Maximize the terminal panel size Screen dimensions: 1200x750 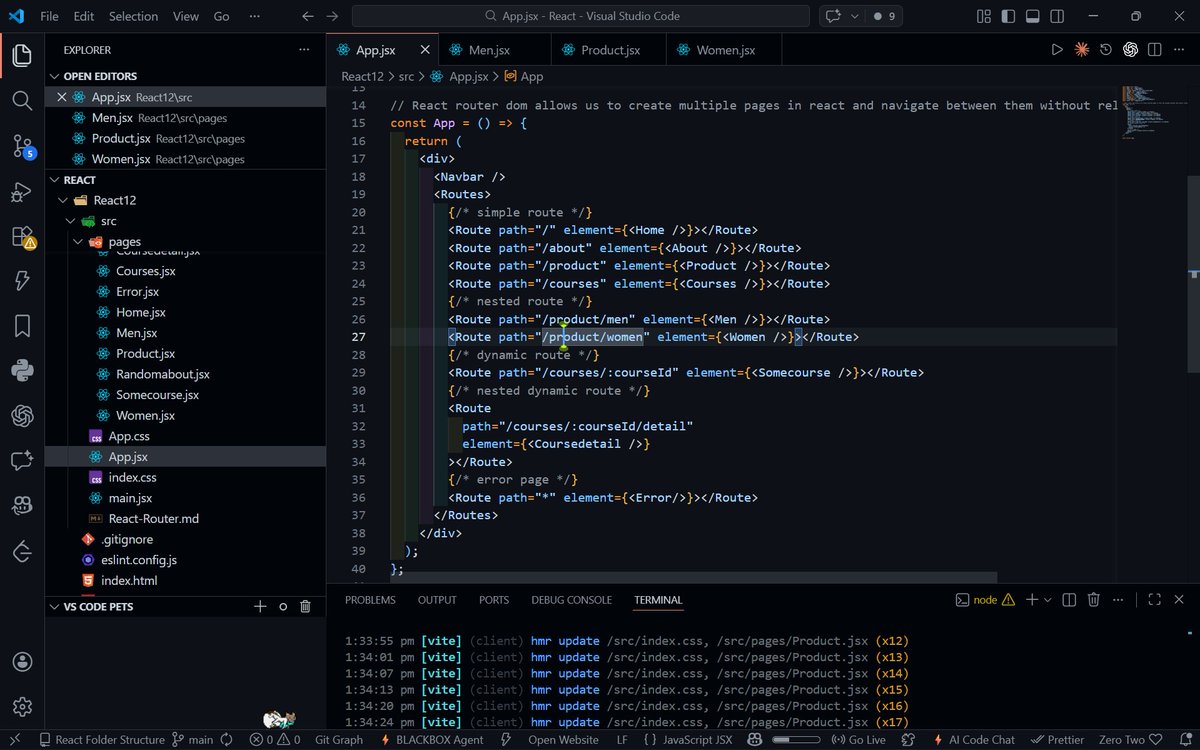pyautogui.click(x=1154, y=600)
